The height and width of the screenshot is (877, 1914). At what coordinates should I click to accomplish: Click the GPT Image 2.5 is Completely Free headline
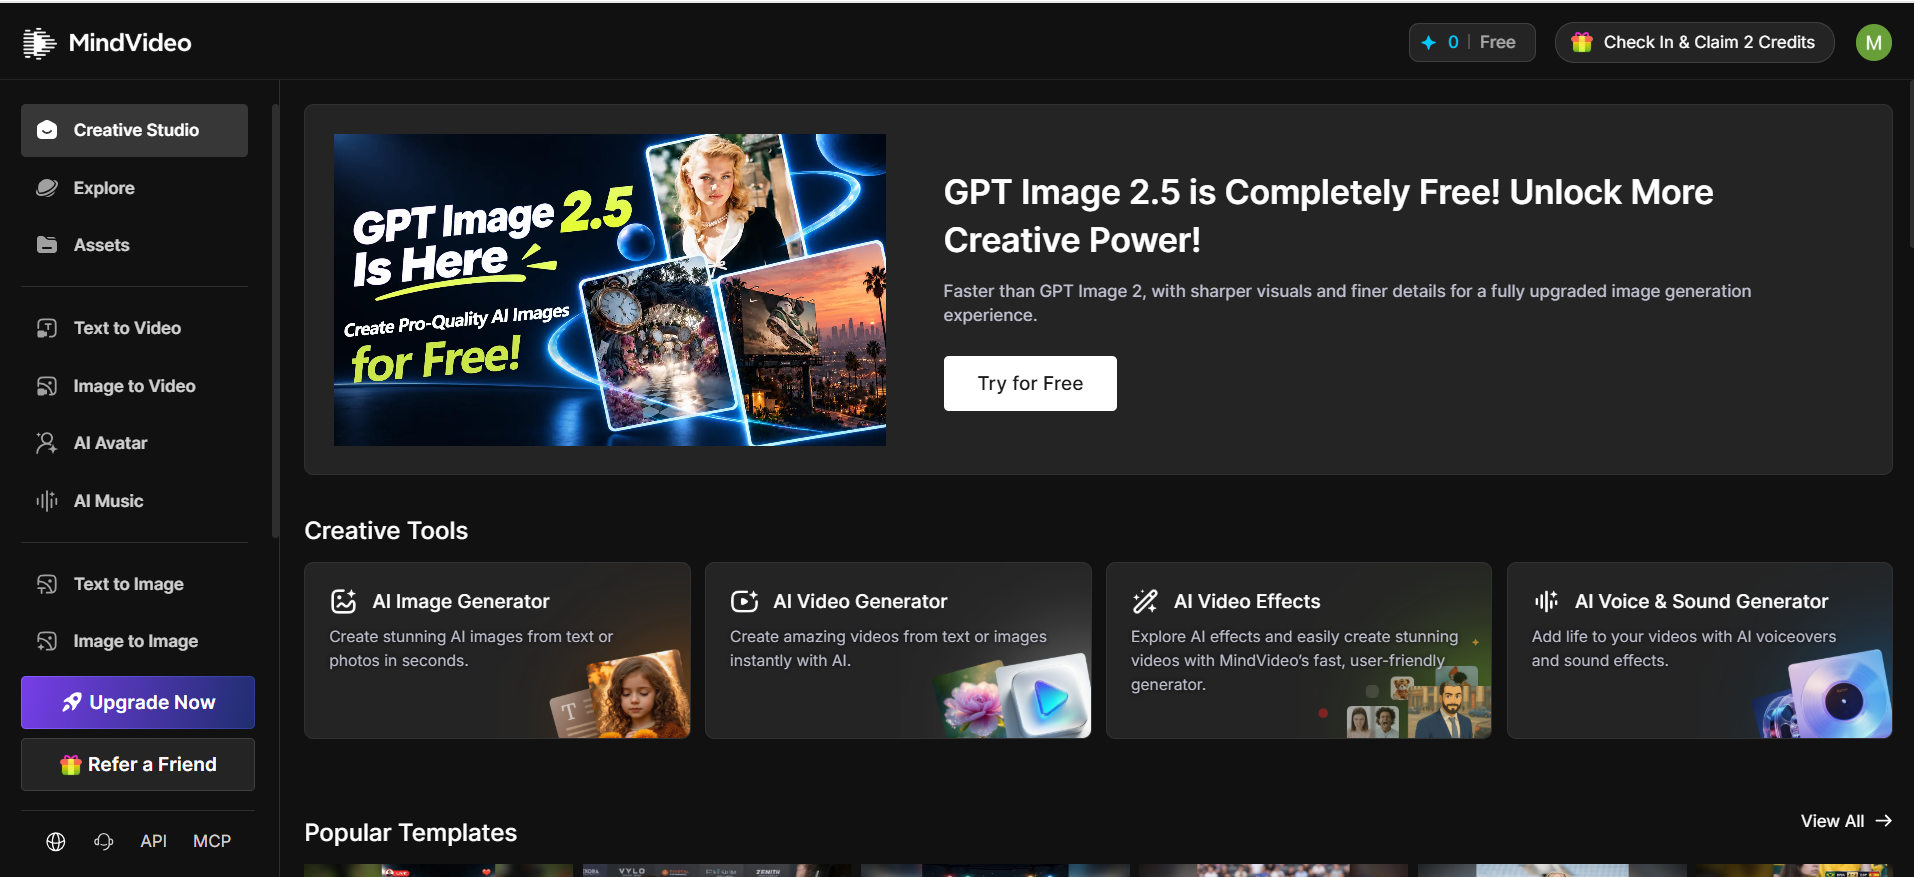pos(1328,216)
